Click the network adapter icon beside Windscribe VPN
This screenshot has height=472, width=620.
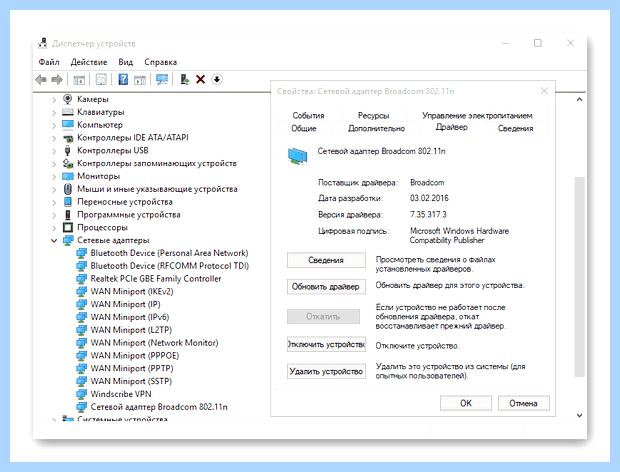click(x=81, y=394)
